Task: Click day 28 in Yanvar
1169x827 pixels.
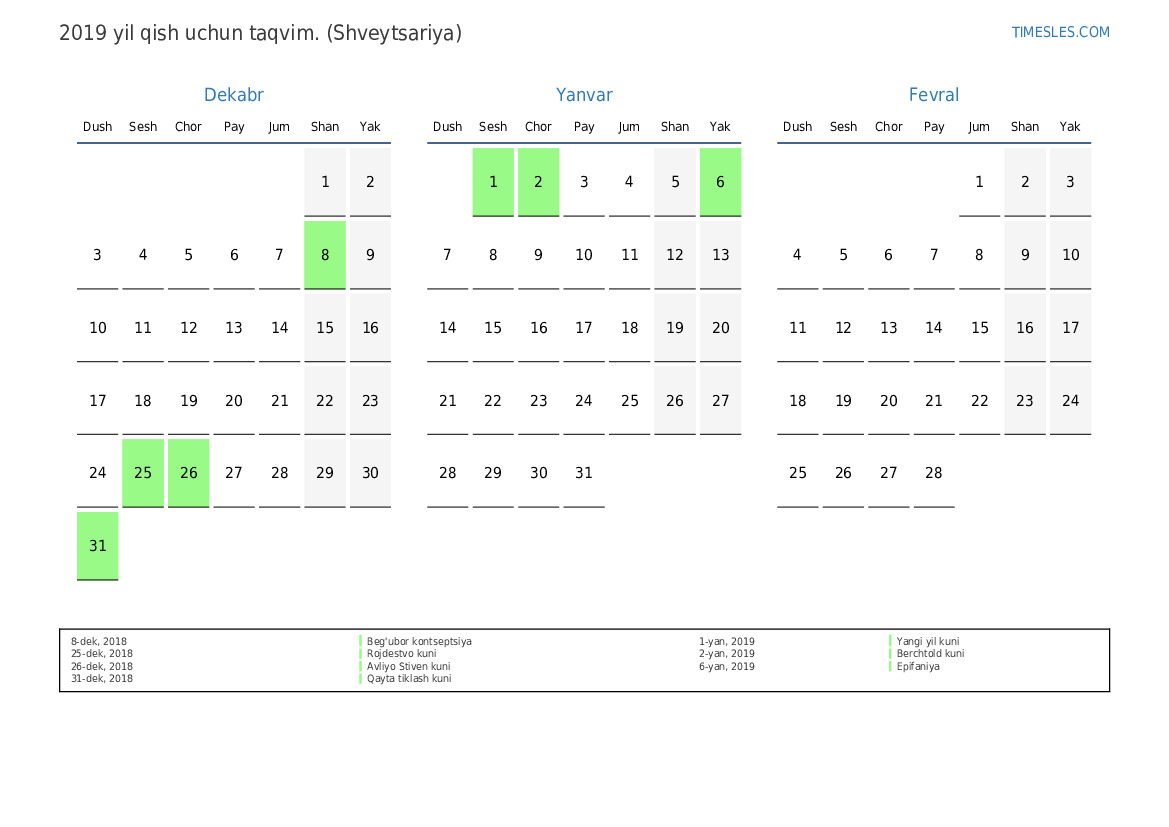Action: tap(447, 473)
